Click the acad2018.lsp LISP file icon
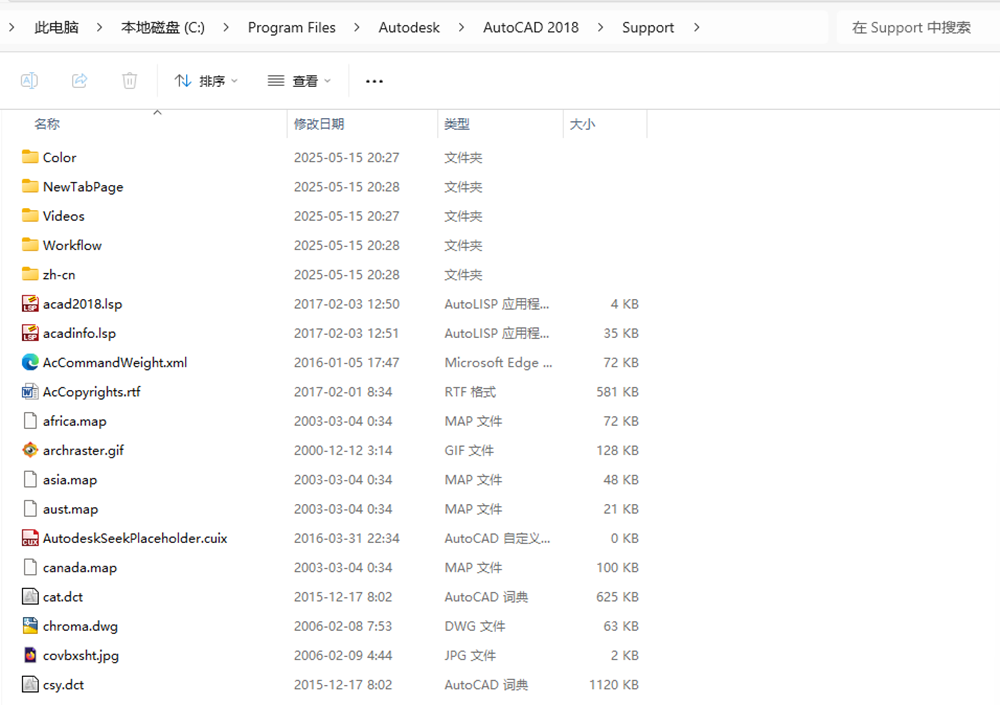1000x705 pixels. click(x=30, y=304)
